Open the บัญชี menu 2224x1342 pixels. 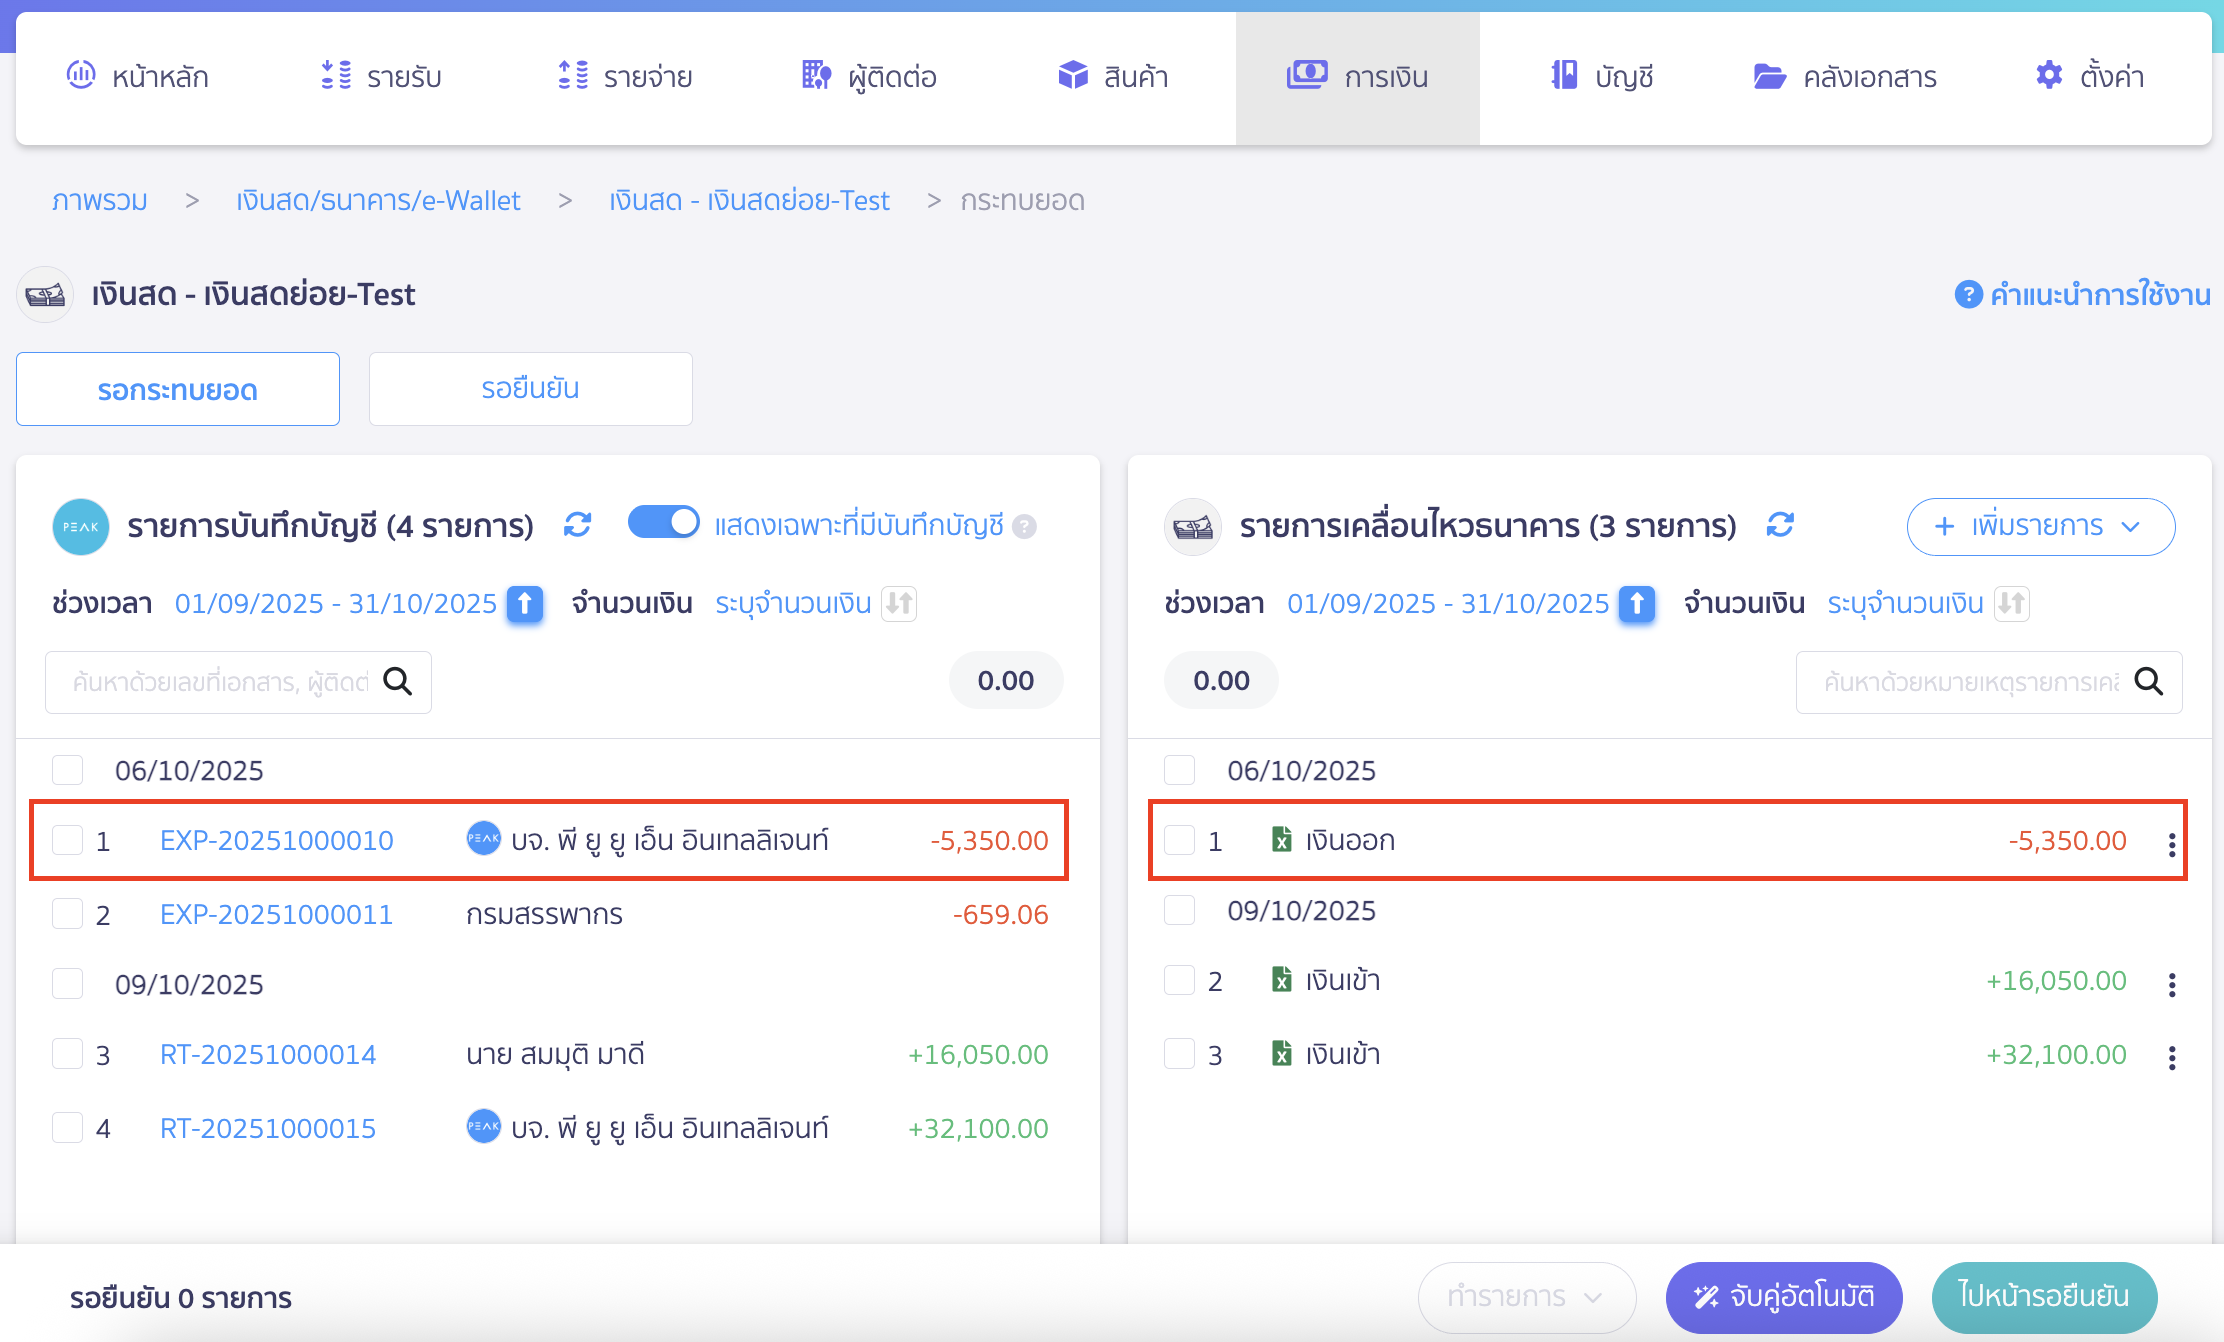[1602, 77]
